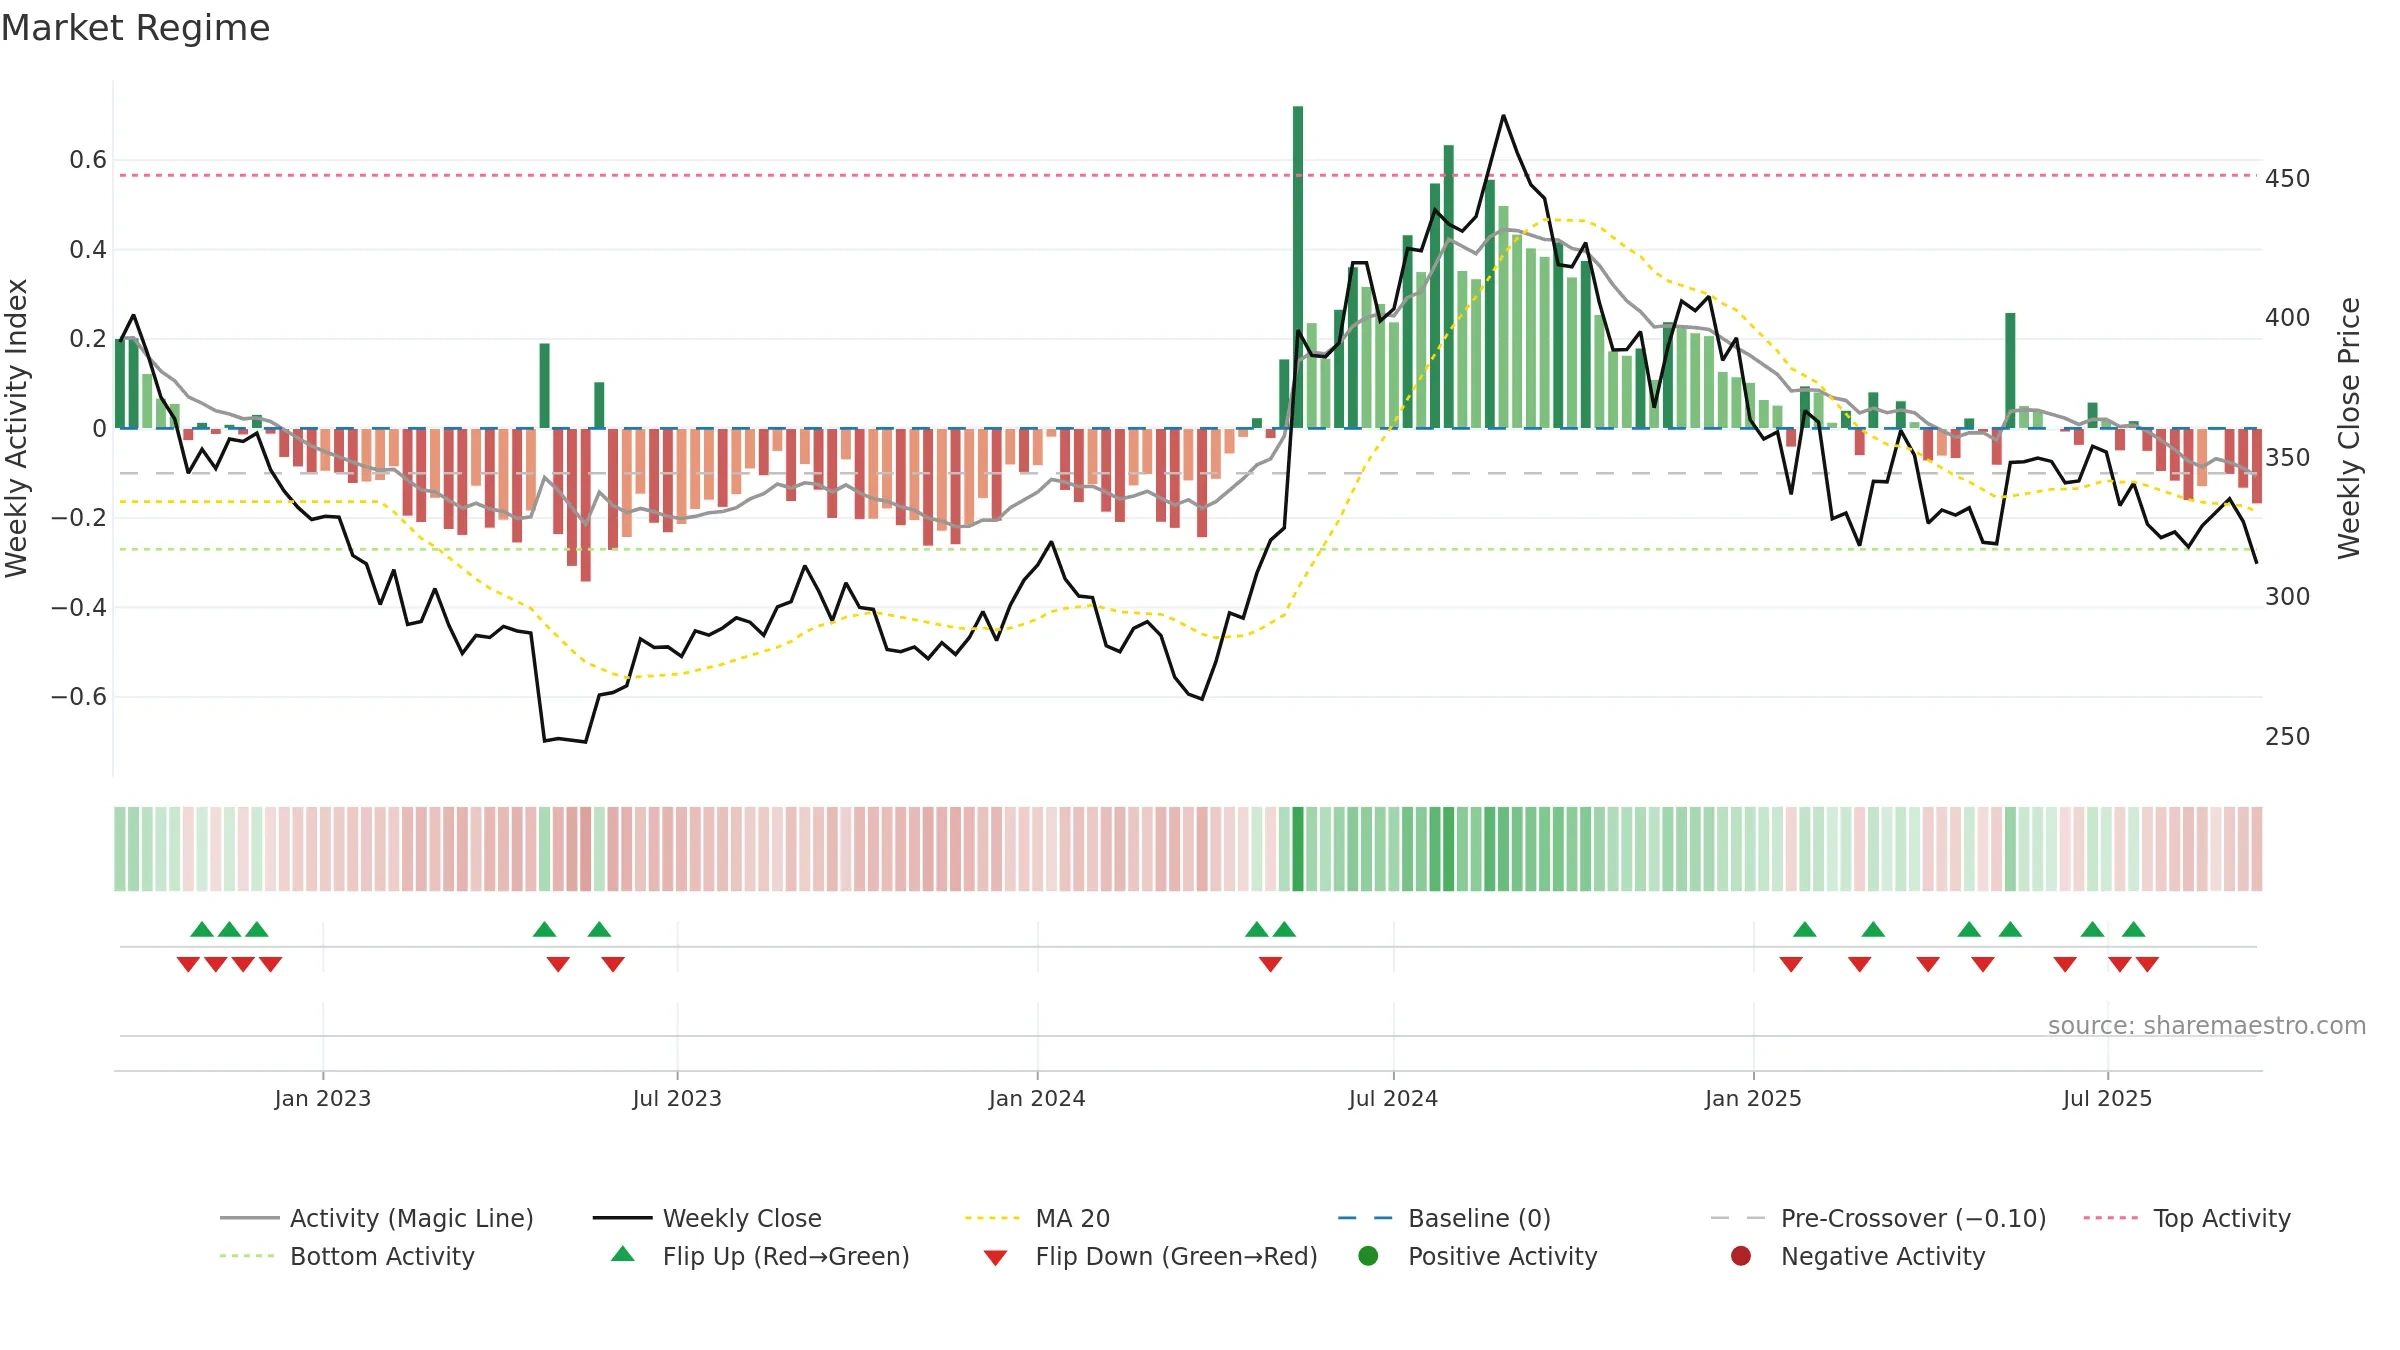2400x1350 pixels.
Task: Click the −0.6 activity axis tick label
Action: pyautogui.click(x=79, y=697)
